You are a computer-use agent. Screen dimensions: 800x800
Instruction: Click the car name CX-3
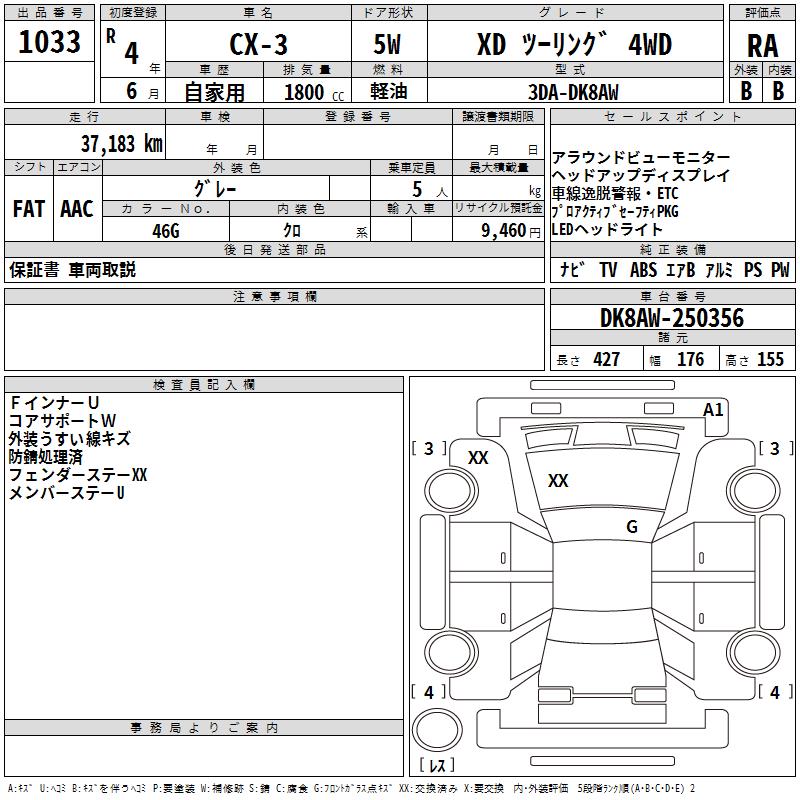click(258, 44)
